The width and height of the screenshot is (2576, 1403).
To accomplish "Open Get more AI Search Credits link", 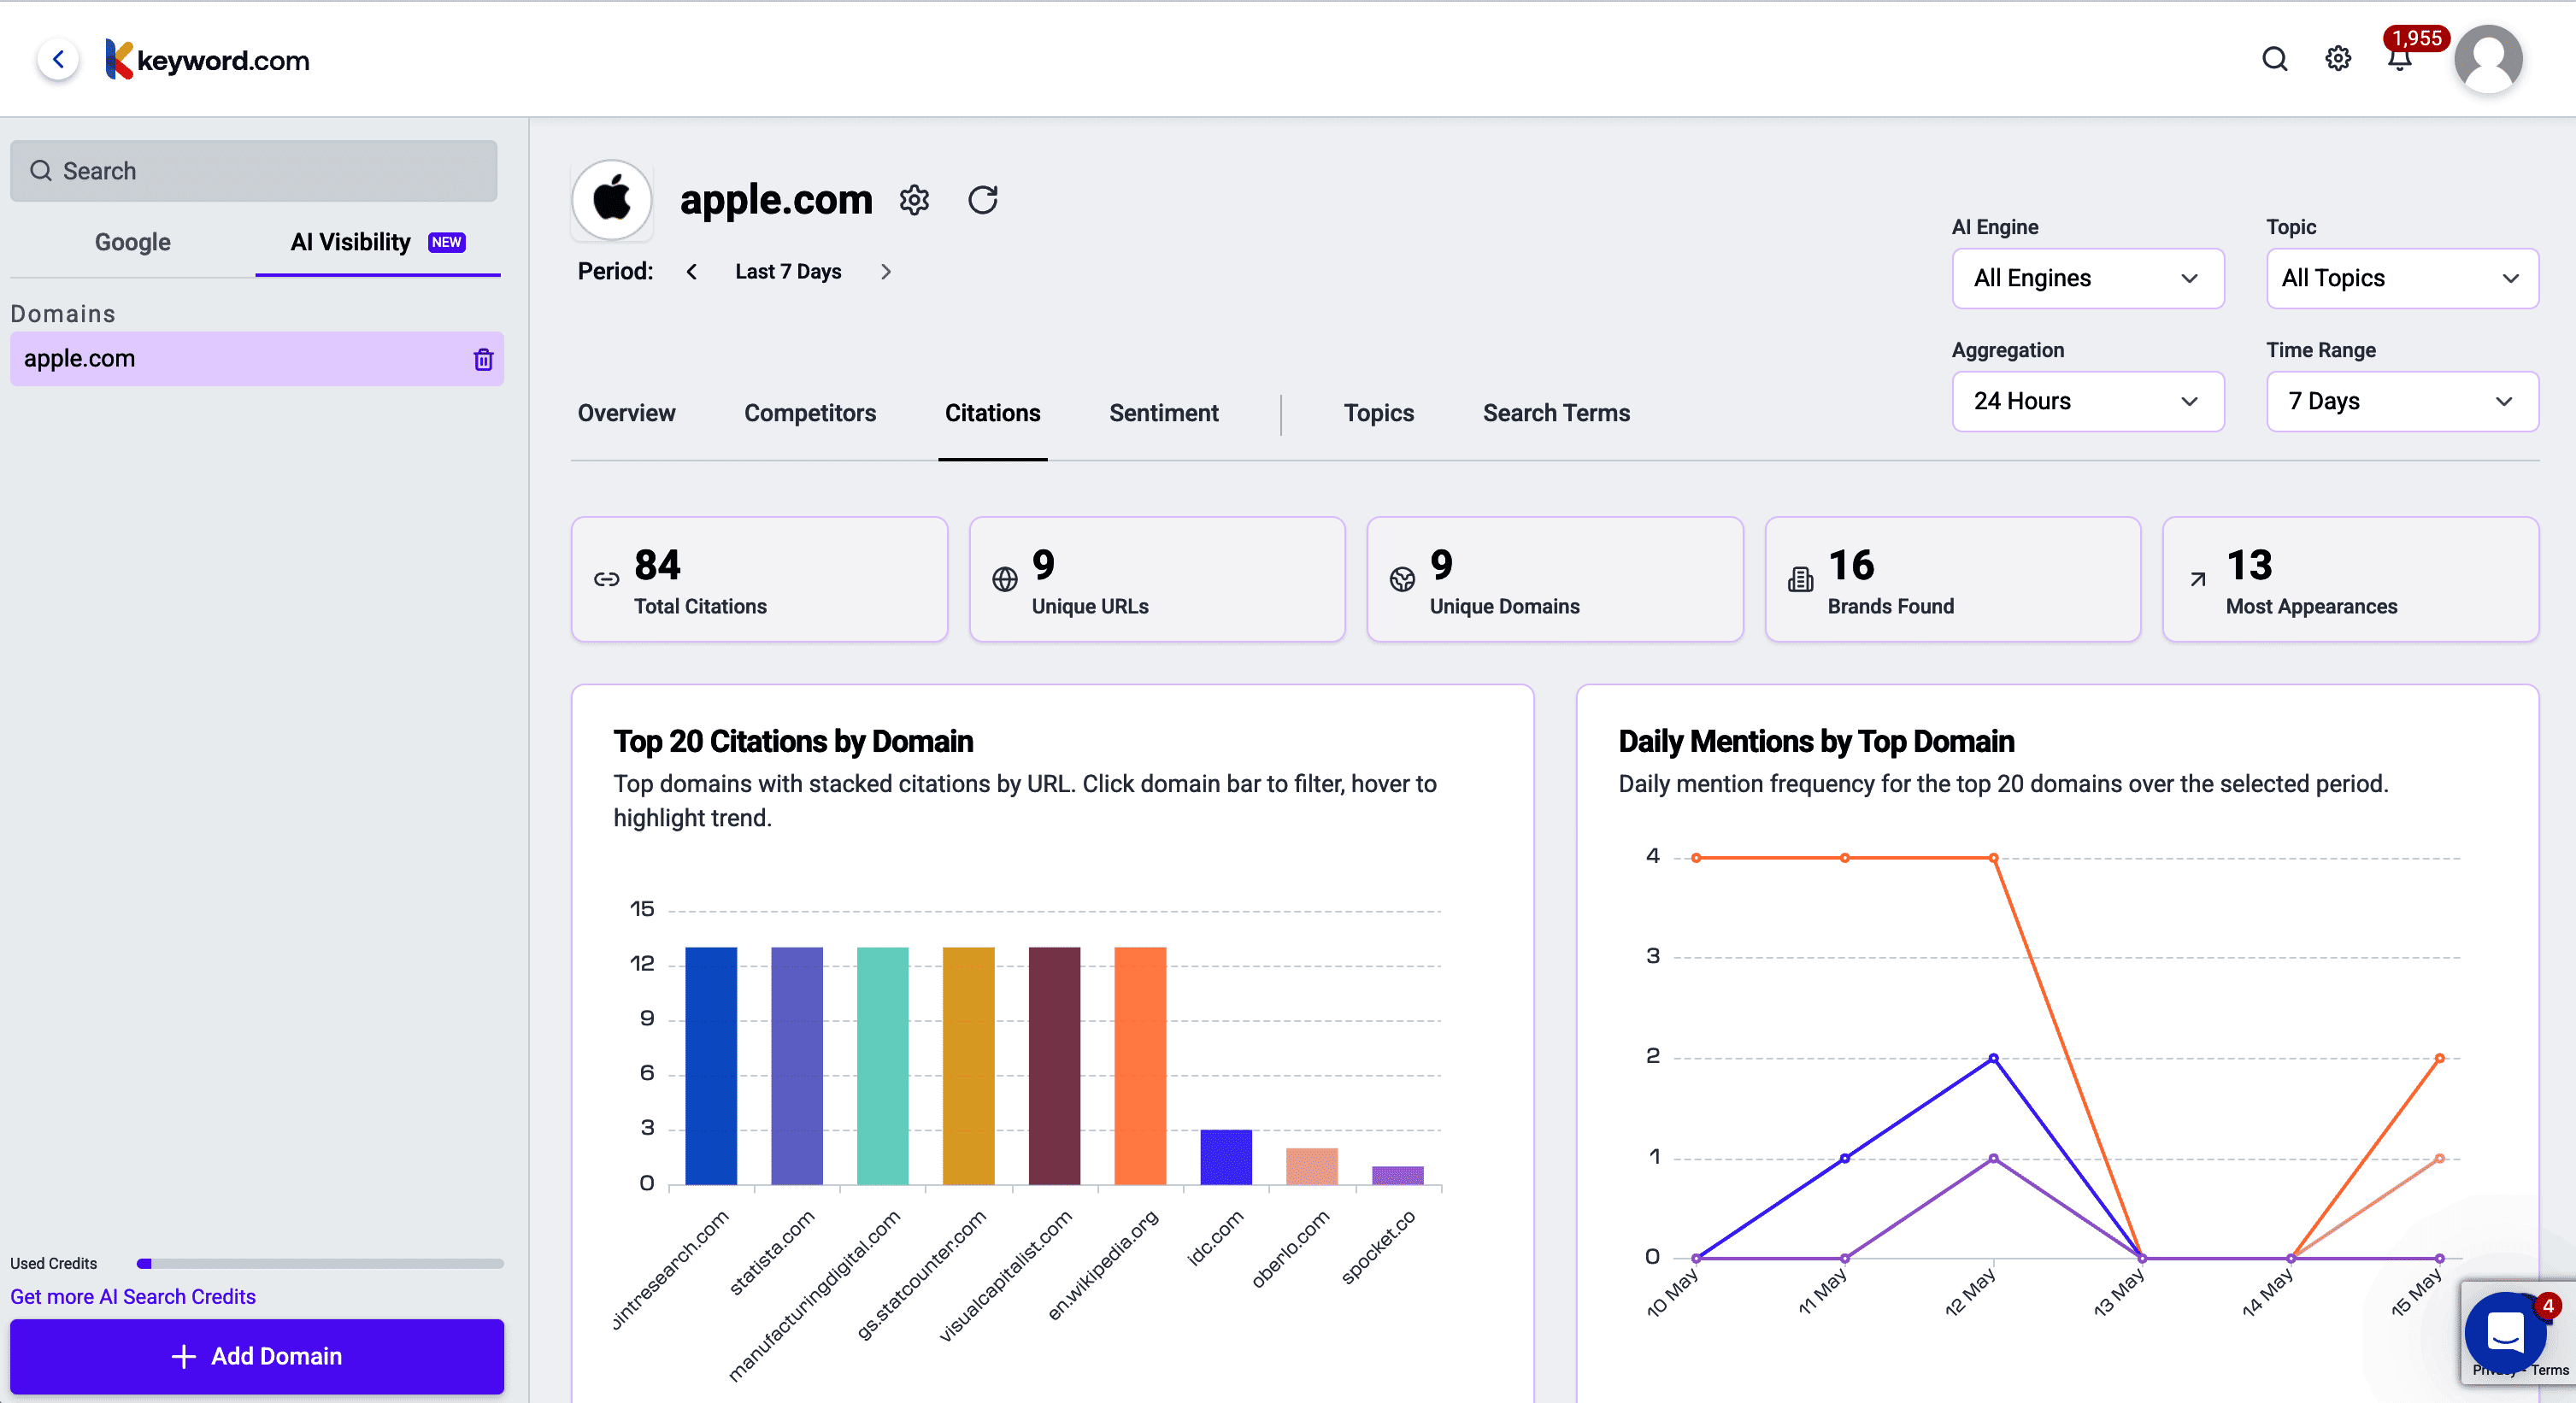I will (x=133, y=1296).
